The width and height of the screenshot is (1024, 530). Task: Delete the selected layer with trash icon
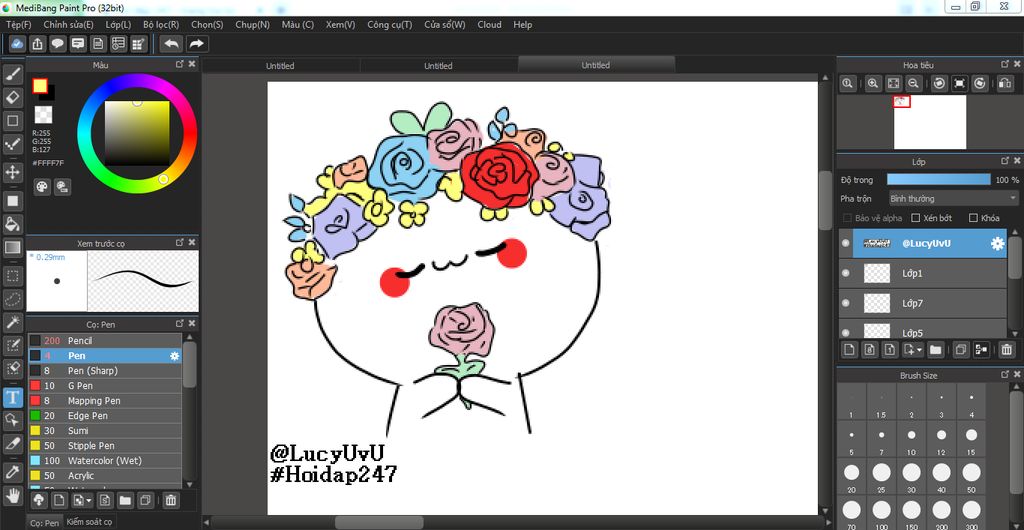click(1006, 350)
